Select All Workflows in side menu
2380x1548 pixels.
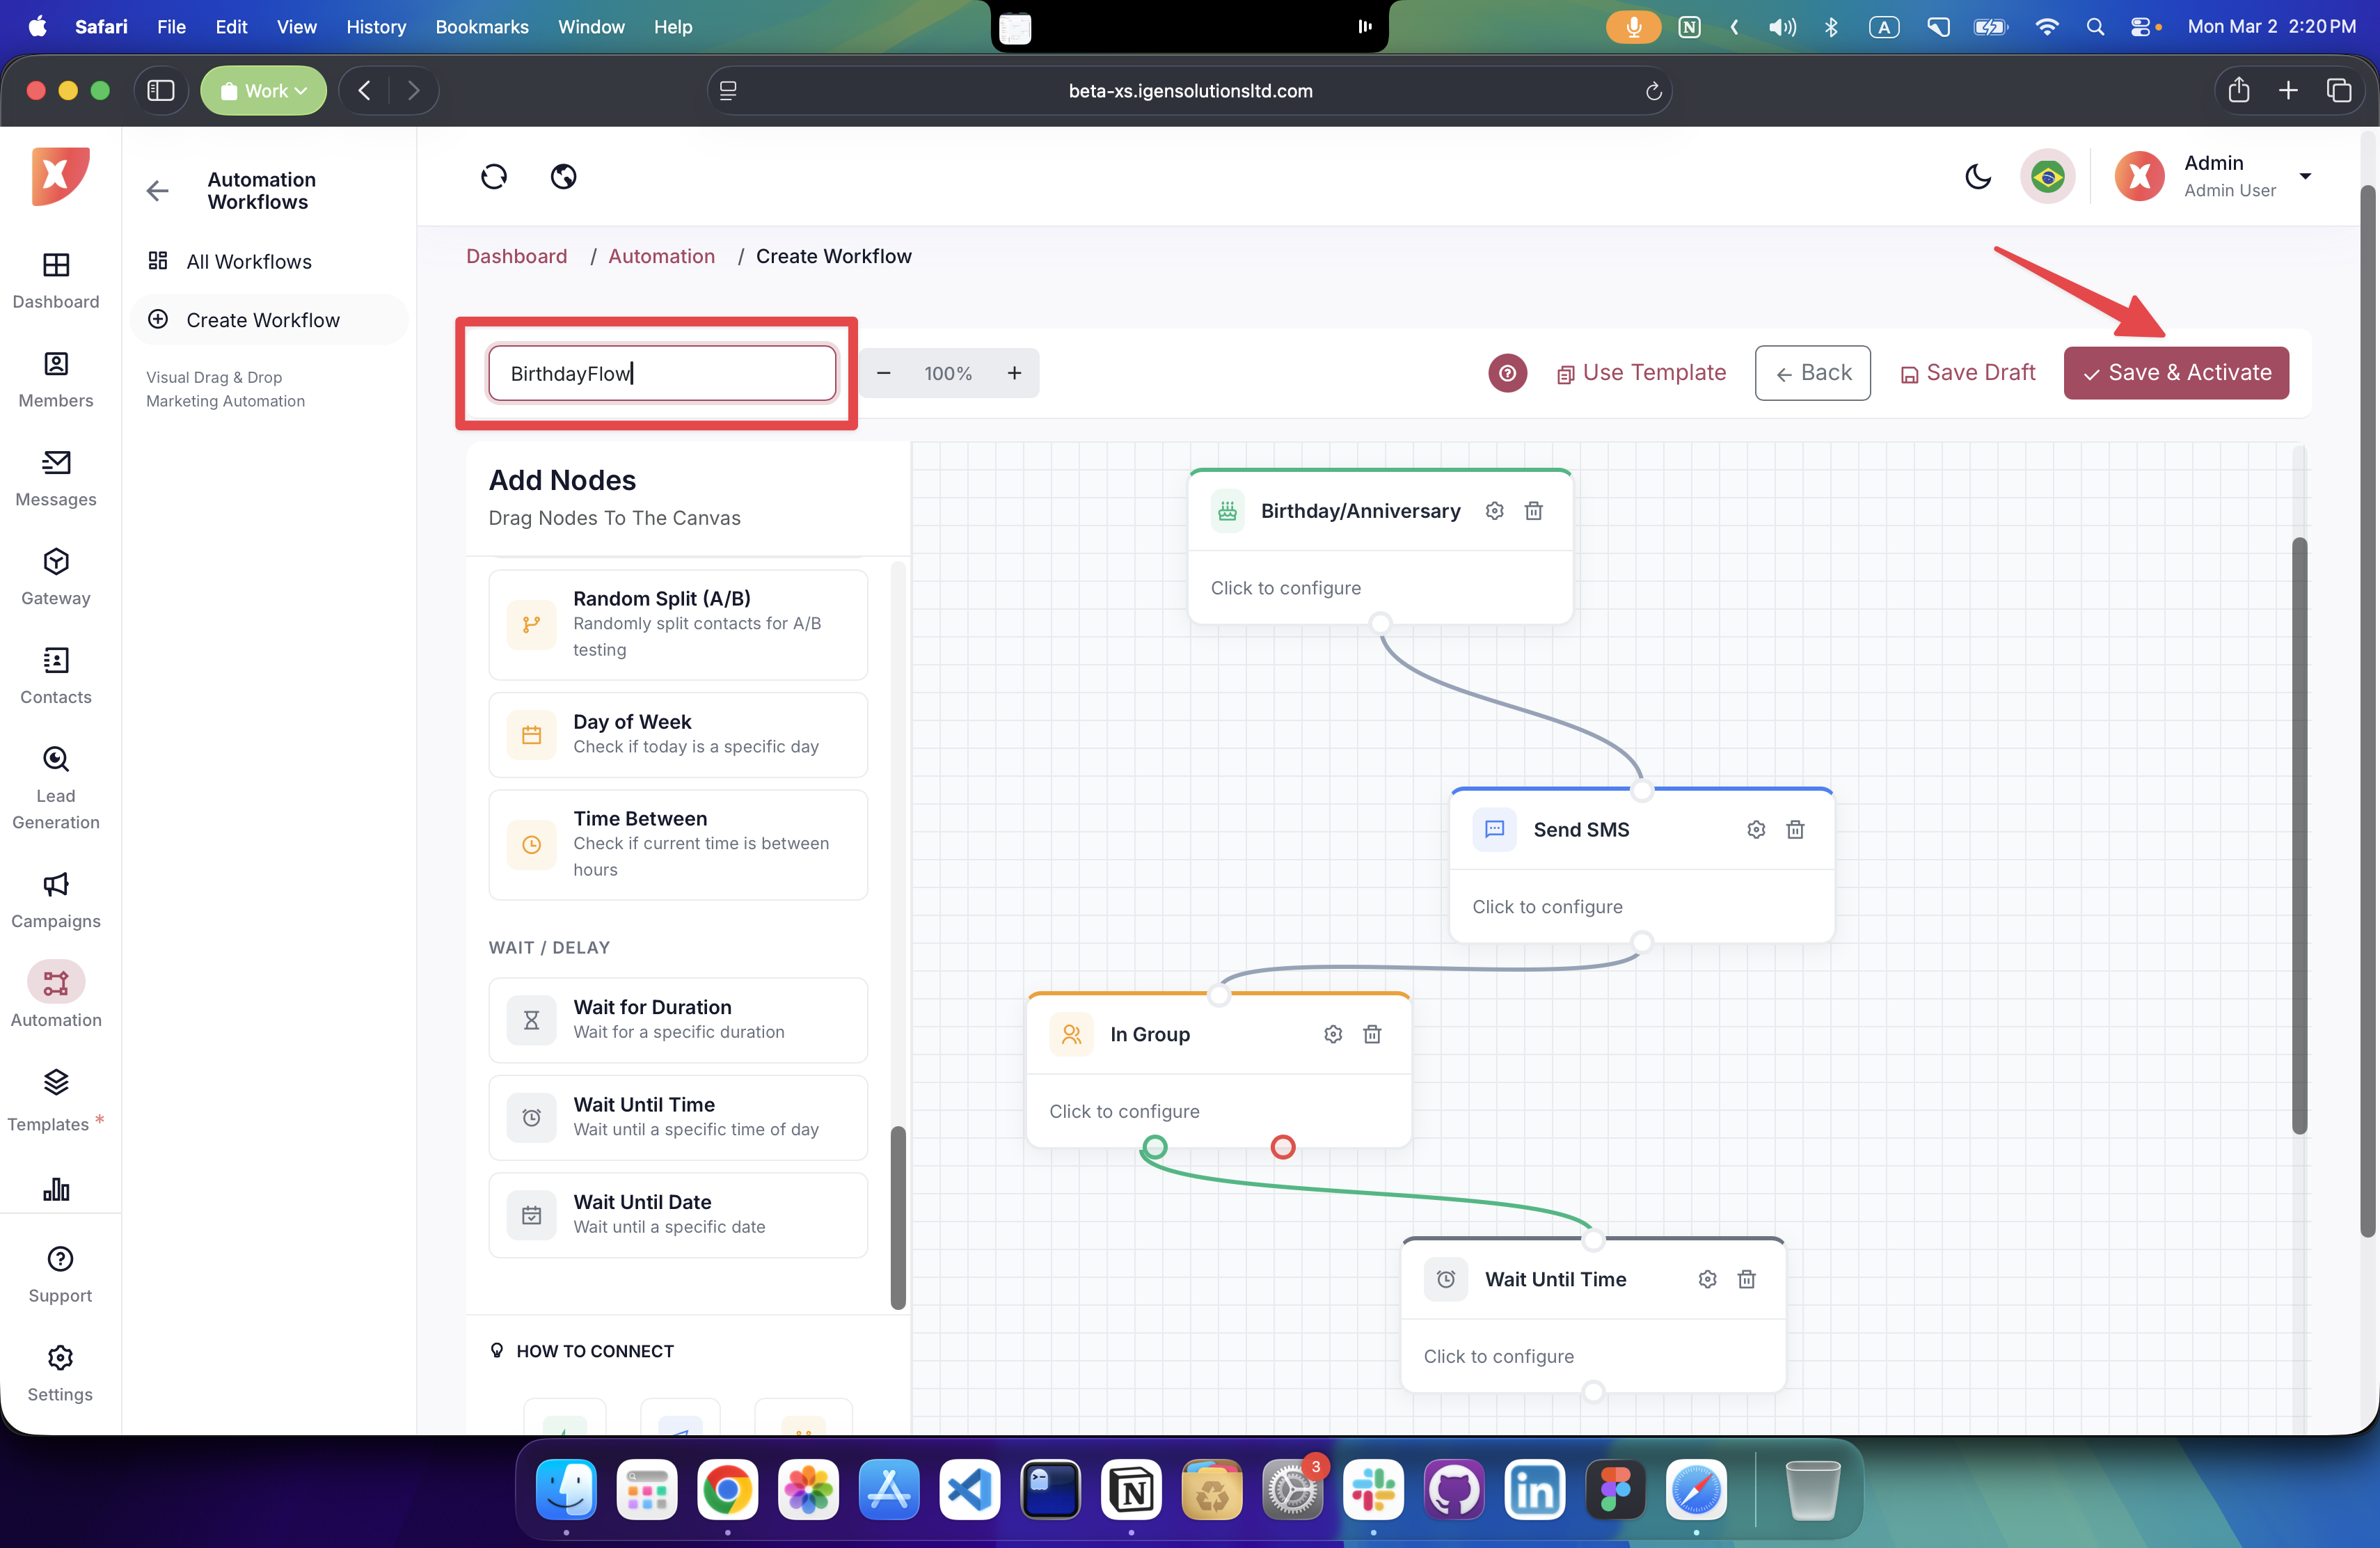249,262
